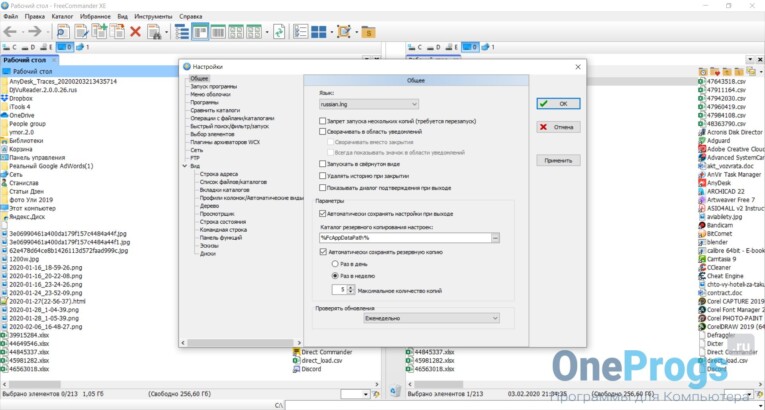Click the red X delete toolbar icon
Image resolution: width=765 pixels, height=410 pixels.
[135, 32]
